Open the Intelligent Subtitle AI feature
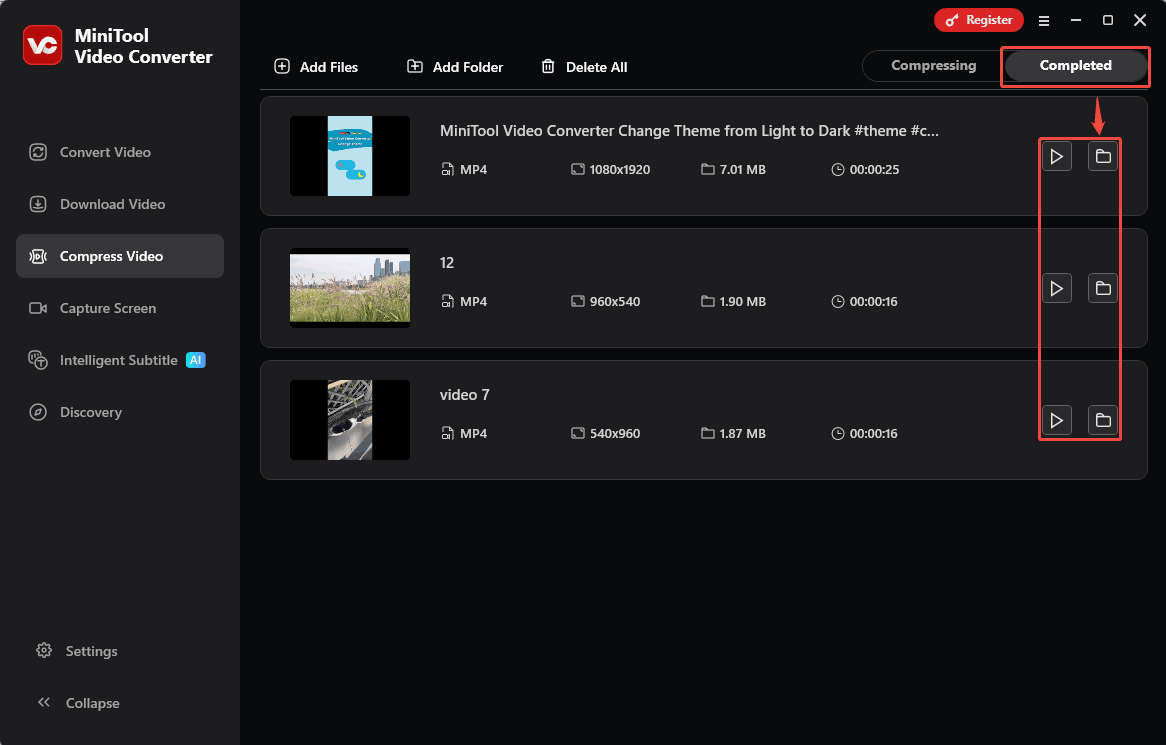The width and height of the screenshot is (1166, 745). click(x=119, y=360)
